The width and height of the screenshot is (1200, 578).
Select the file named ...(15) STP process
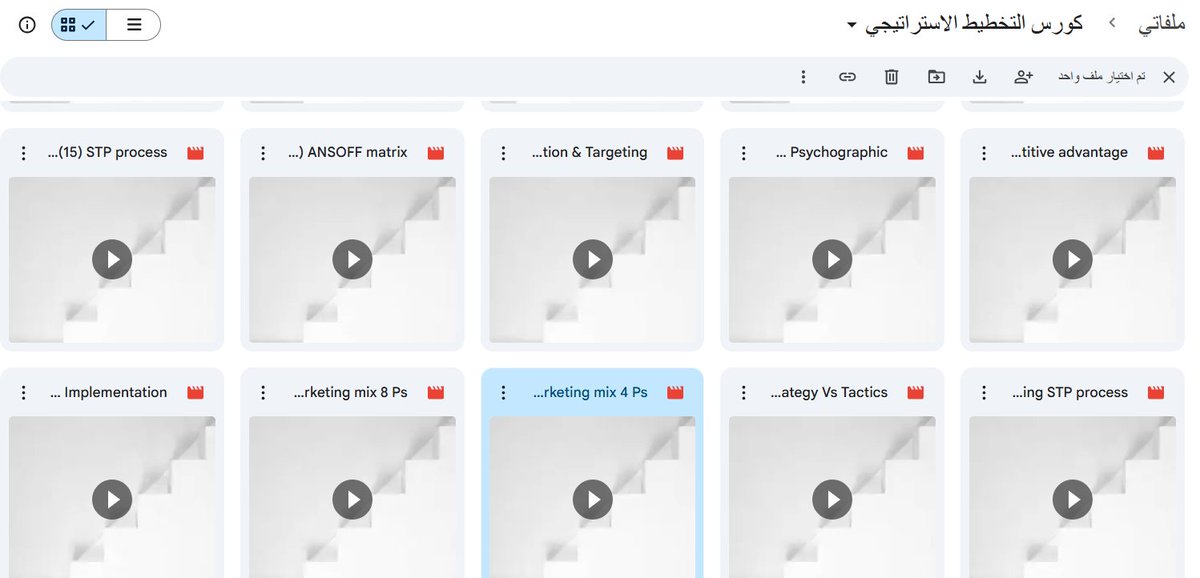point(108,153)
